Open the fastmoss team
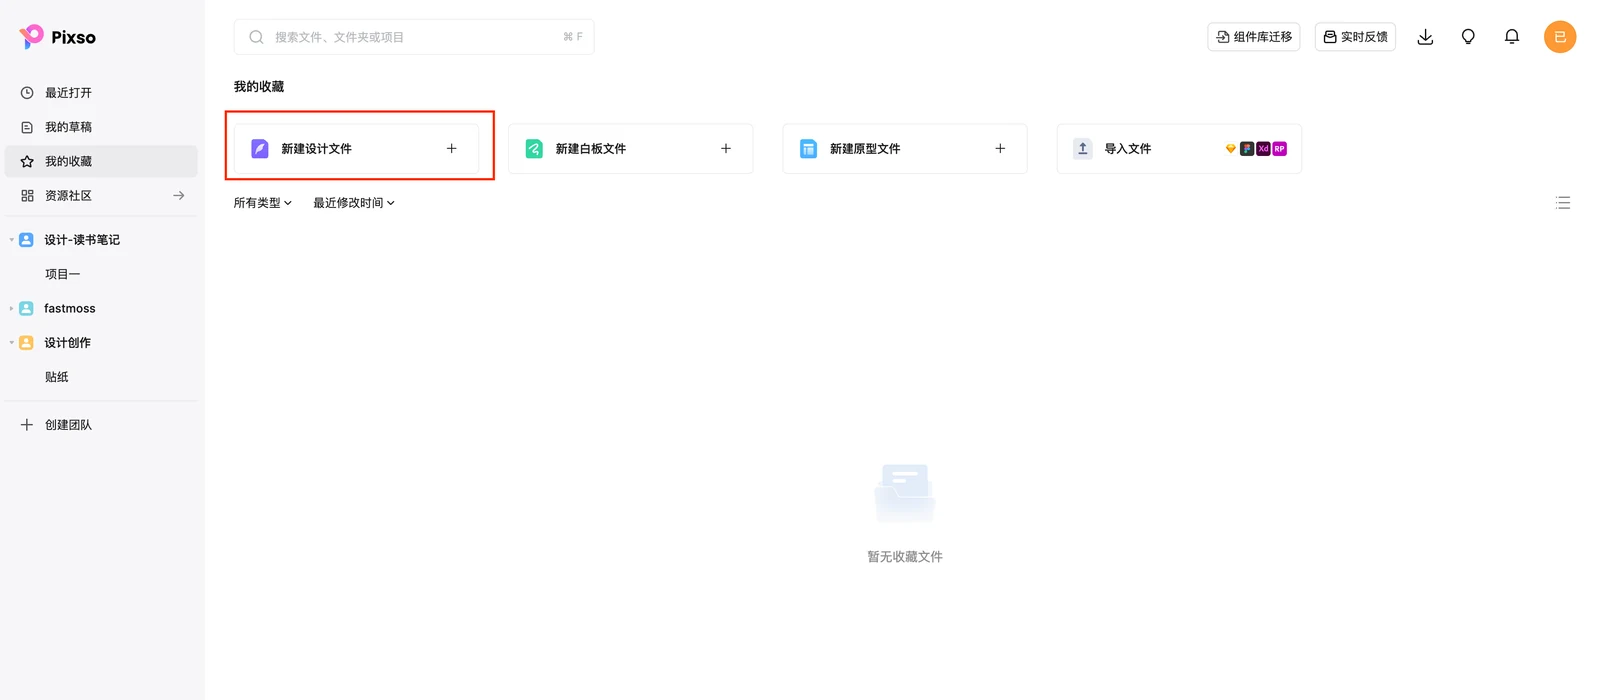1600x700 pixels. point(70,309)
